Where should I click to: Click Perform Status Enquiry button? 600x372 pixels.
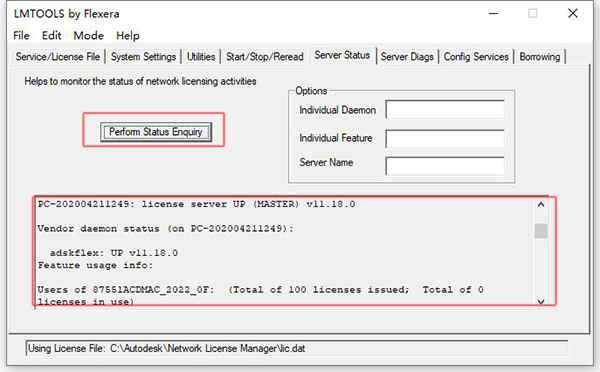(x=156, y=132)
